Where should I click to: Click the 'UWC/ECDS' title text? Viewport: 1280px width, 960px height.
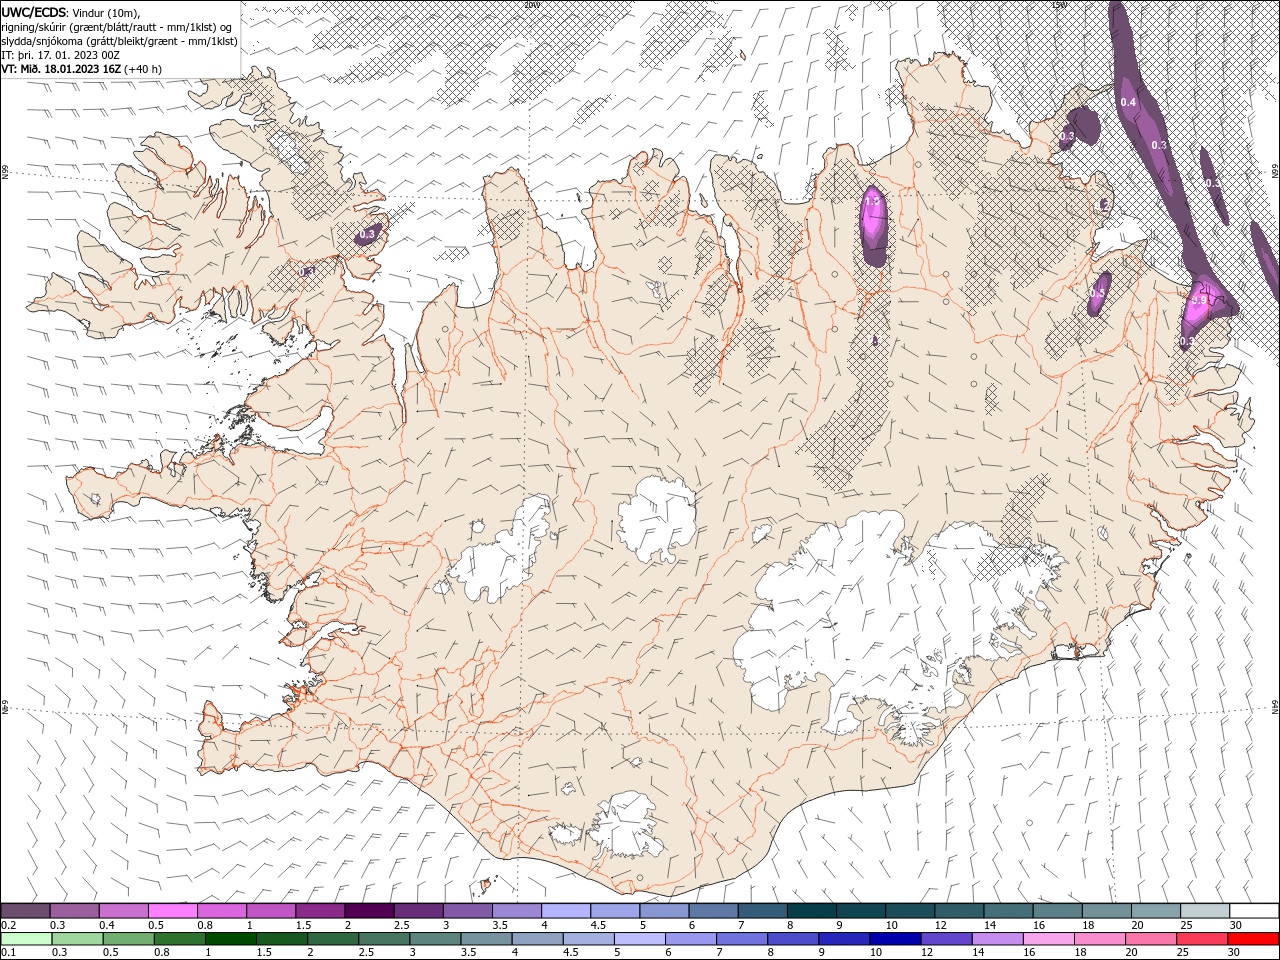tap(36, 12)
